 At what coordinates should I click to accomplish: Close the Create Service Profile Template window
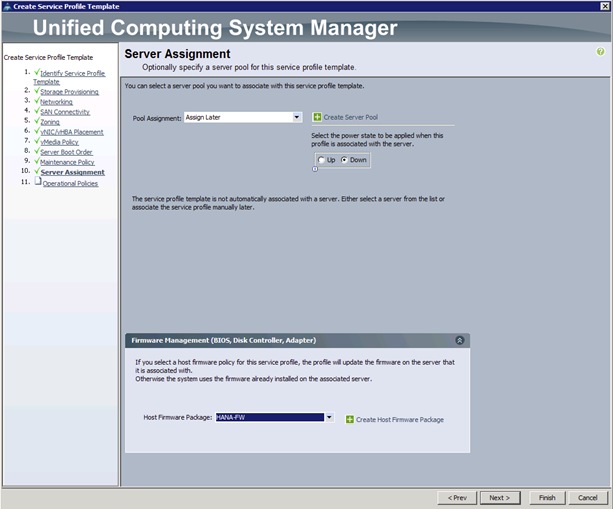[604, 6]
